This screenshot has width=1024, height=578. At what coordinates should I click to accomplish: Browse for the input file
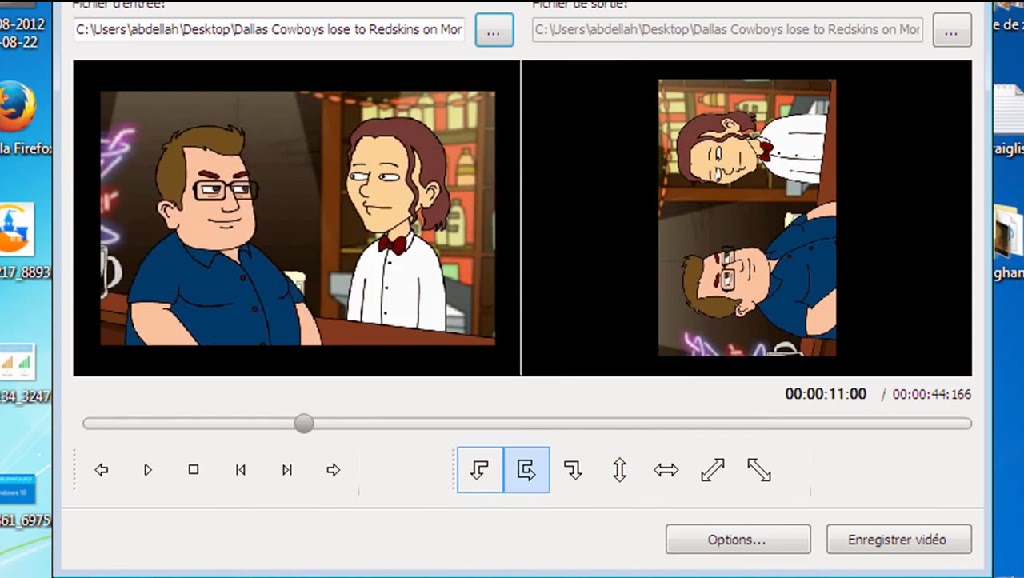tap(493, 30)
